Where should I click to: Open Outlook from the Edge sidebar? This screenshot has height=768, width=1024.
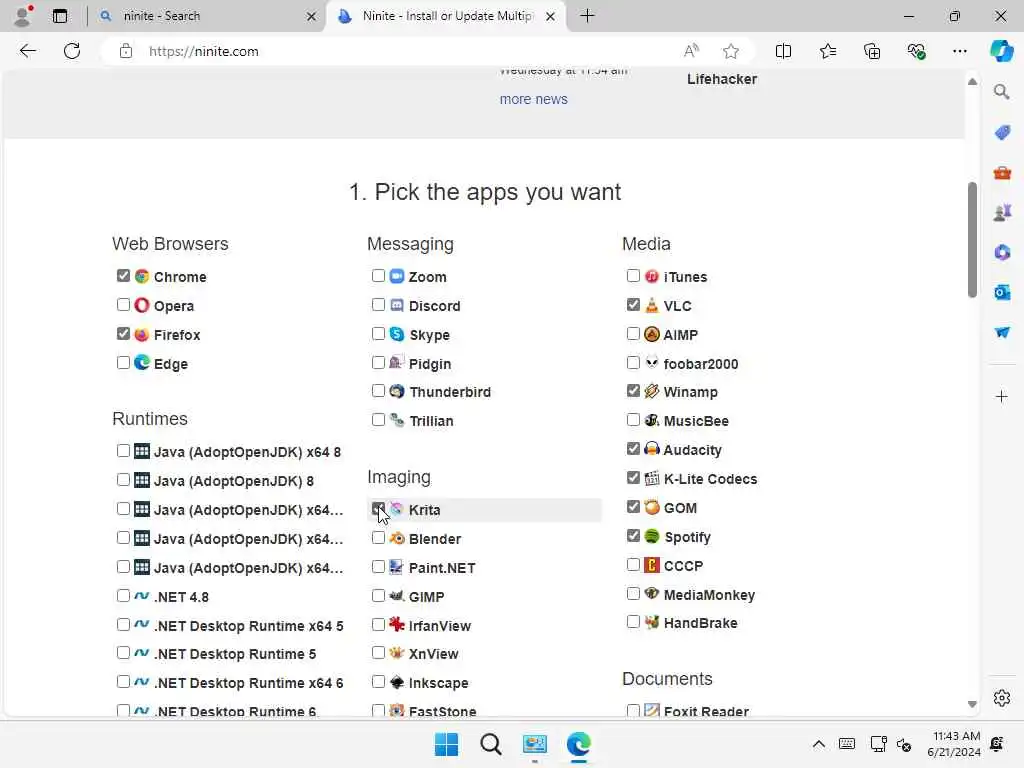pos(1002,292)
